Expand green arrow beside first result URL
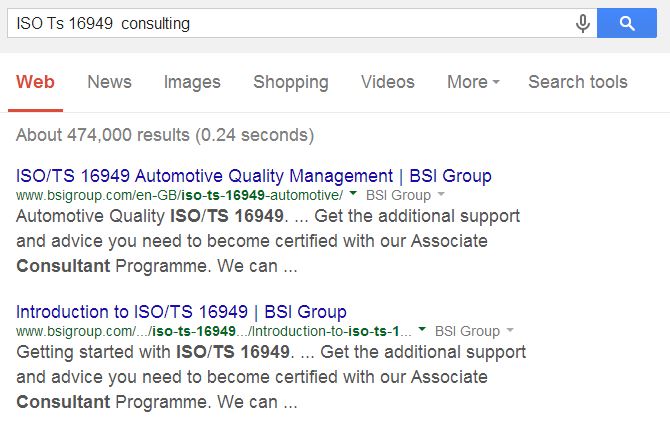The height and width of the screenshot is (423, 670). point(356,195)
